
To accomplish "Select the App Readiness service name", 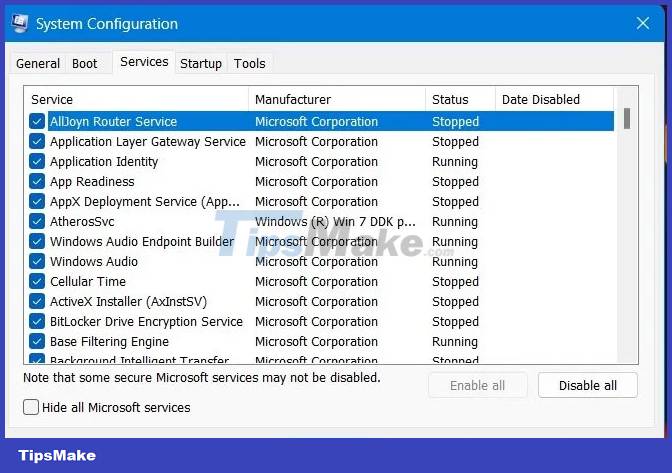I will point(92,182).
